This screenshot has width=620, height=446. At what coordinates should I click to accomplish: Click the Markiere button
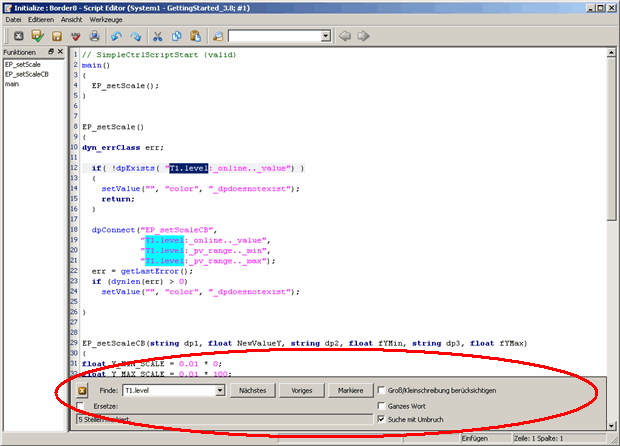(349, 390)
